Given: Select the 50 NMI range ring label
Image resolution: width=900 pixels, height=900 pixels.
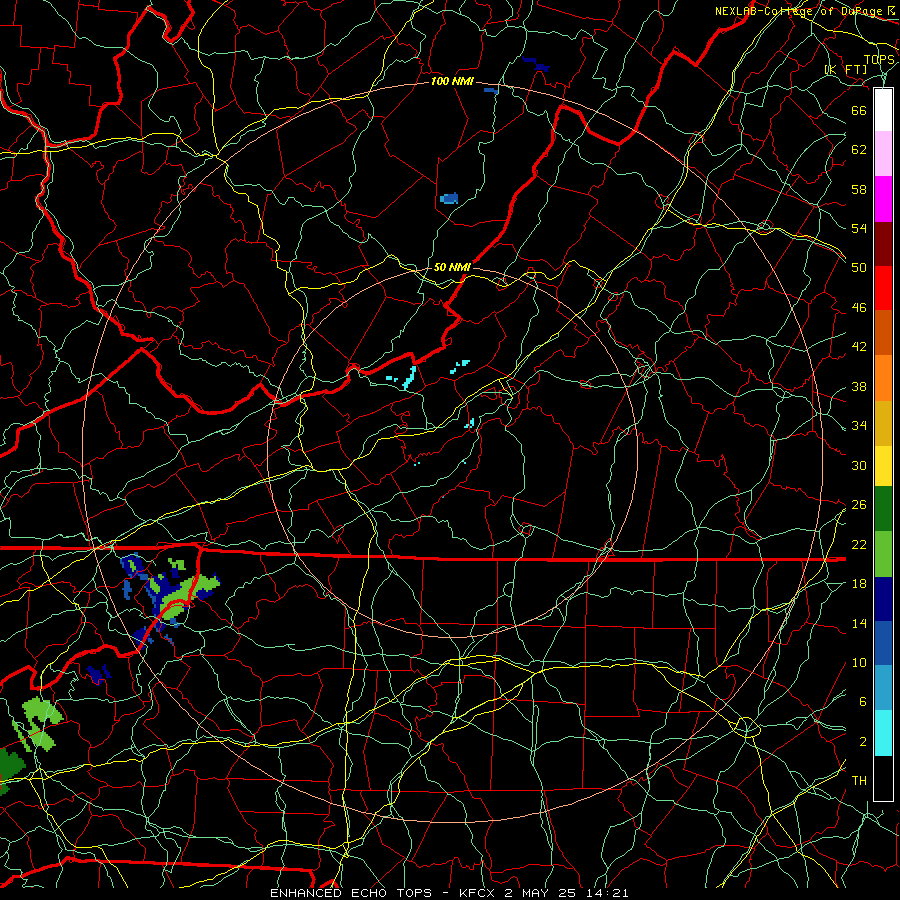Looking at the screenshot, I should 452,267.
